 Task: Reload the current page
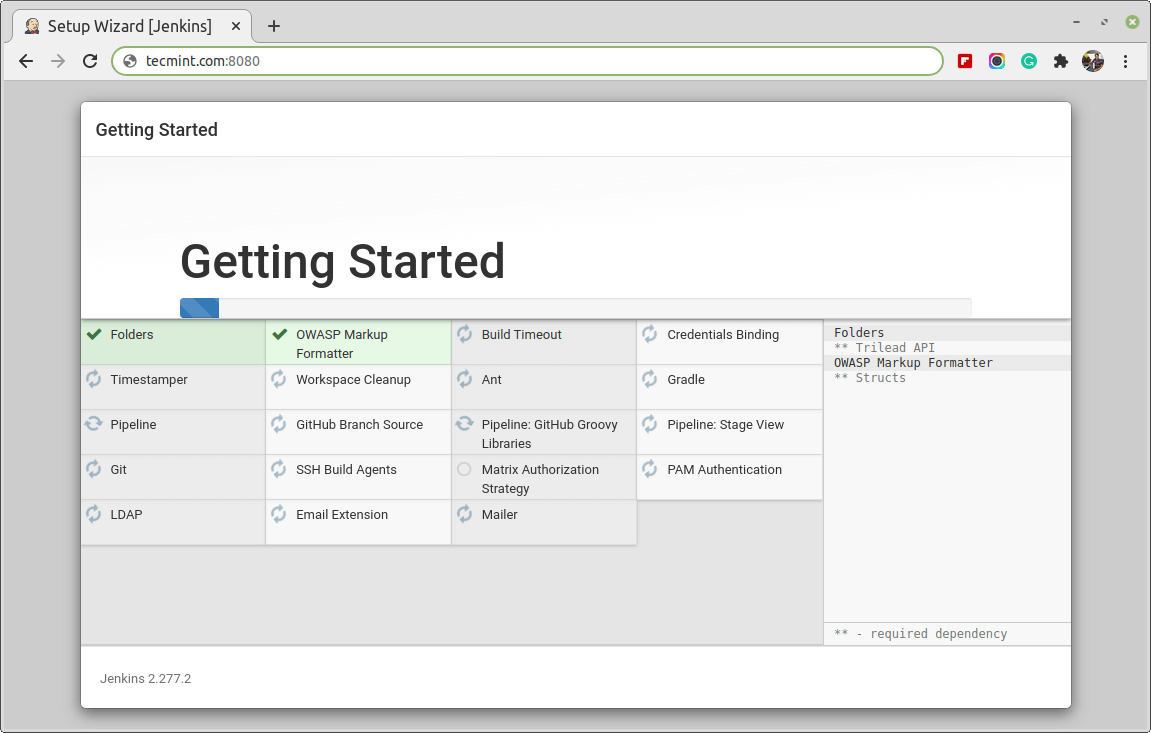point(90,61)
